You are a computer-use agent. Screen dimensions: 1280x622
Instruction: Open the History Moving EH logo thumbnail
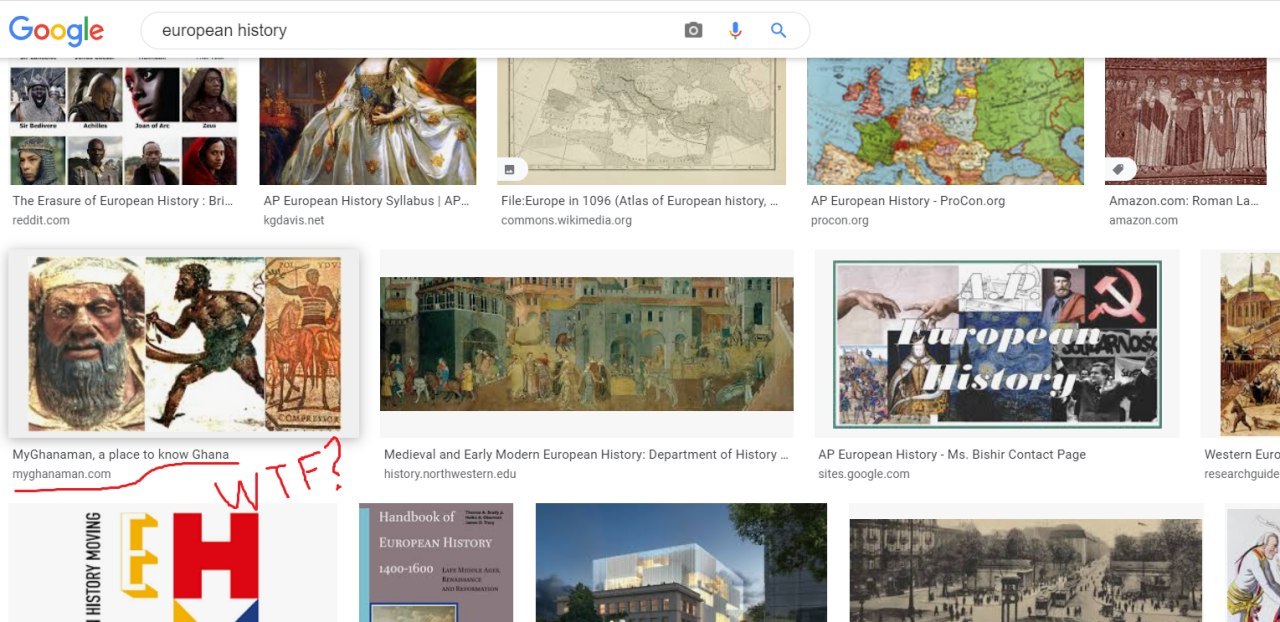pyautogui.click(x=173, y=563)
